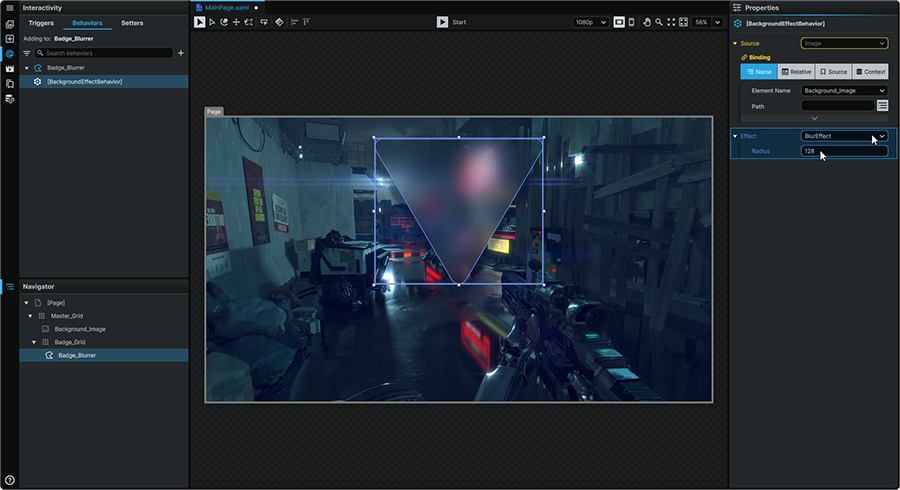900x490 pixels.
Task: Click the behaviors filter icon
Action: click(x=26, y=53)
